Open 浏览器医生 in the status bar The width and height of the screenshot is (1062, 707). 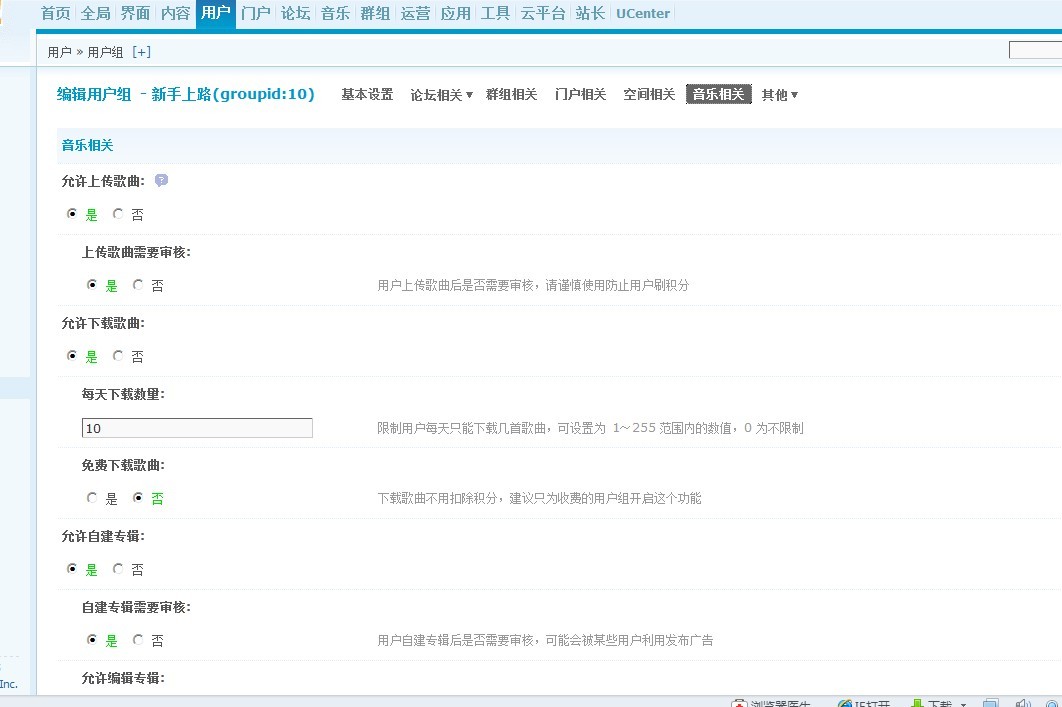770,703
